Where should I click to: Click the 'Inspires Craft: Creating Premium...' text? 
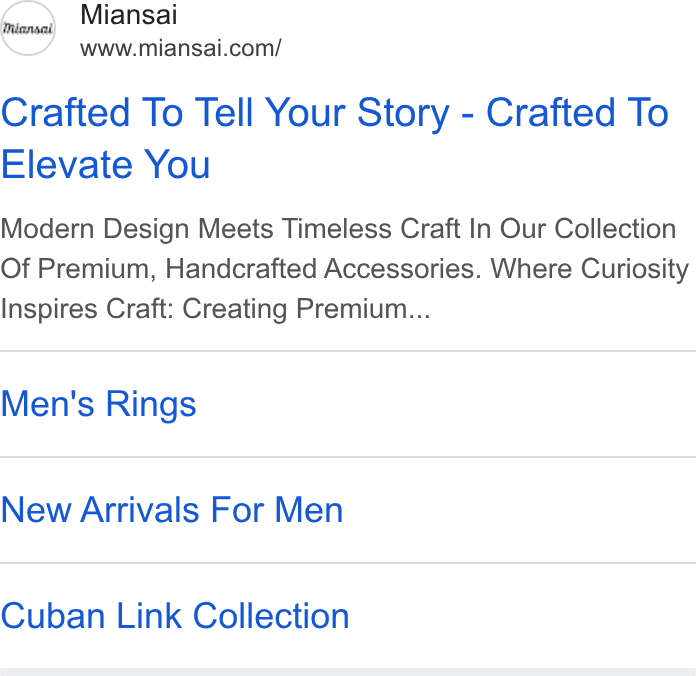coord(215,308)
